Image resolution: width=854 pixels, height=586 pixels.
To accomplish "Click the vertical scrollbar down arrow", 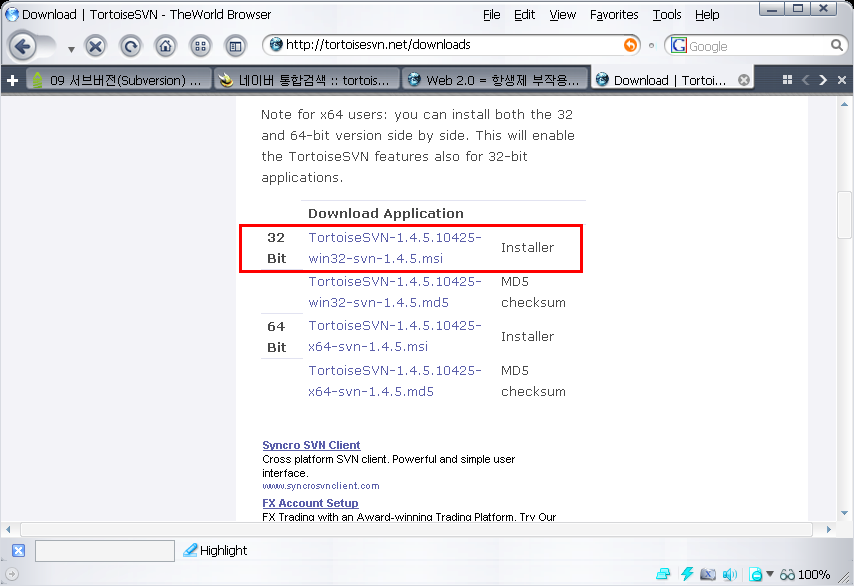I will (844, 513).
